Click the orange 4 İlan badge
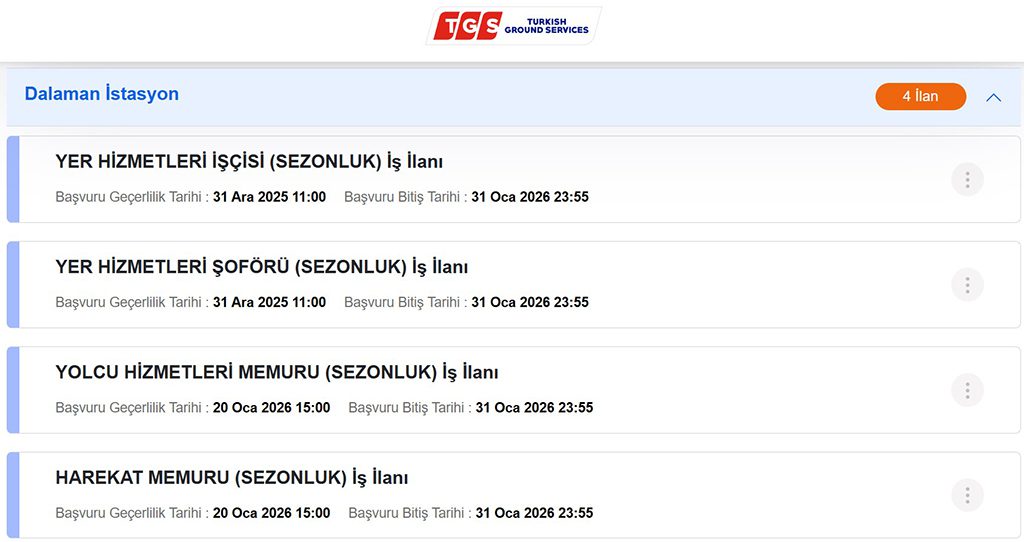1024x542 pixels. (x=920, y=97)
